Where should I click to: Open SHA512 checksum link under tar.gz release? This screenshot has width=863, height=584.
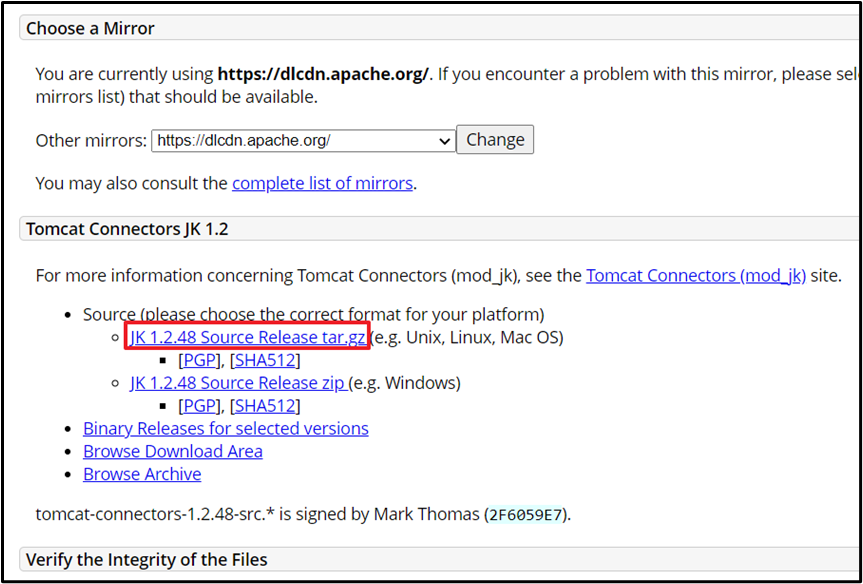265,361
